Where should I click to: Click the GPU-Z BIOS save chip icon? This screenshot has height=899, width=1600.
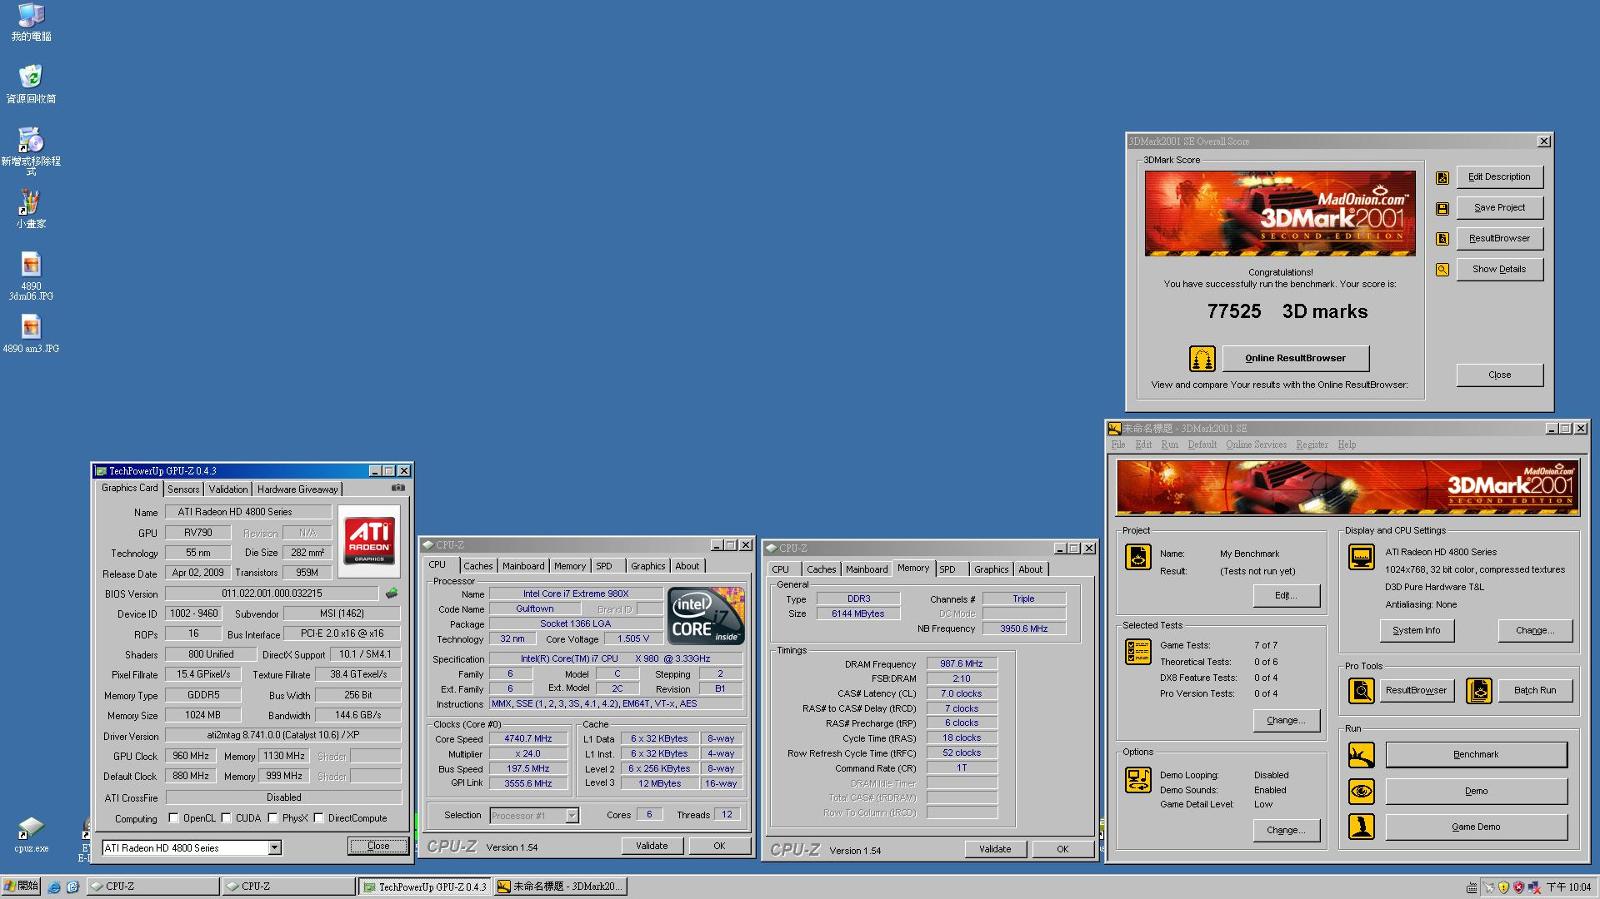click(x=391, y=594)
